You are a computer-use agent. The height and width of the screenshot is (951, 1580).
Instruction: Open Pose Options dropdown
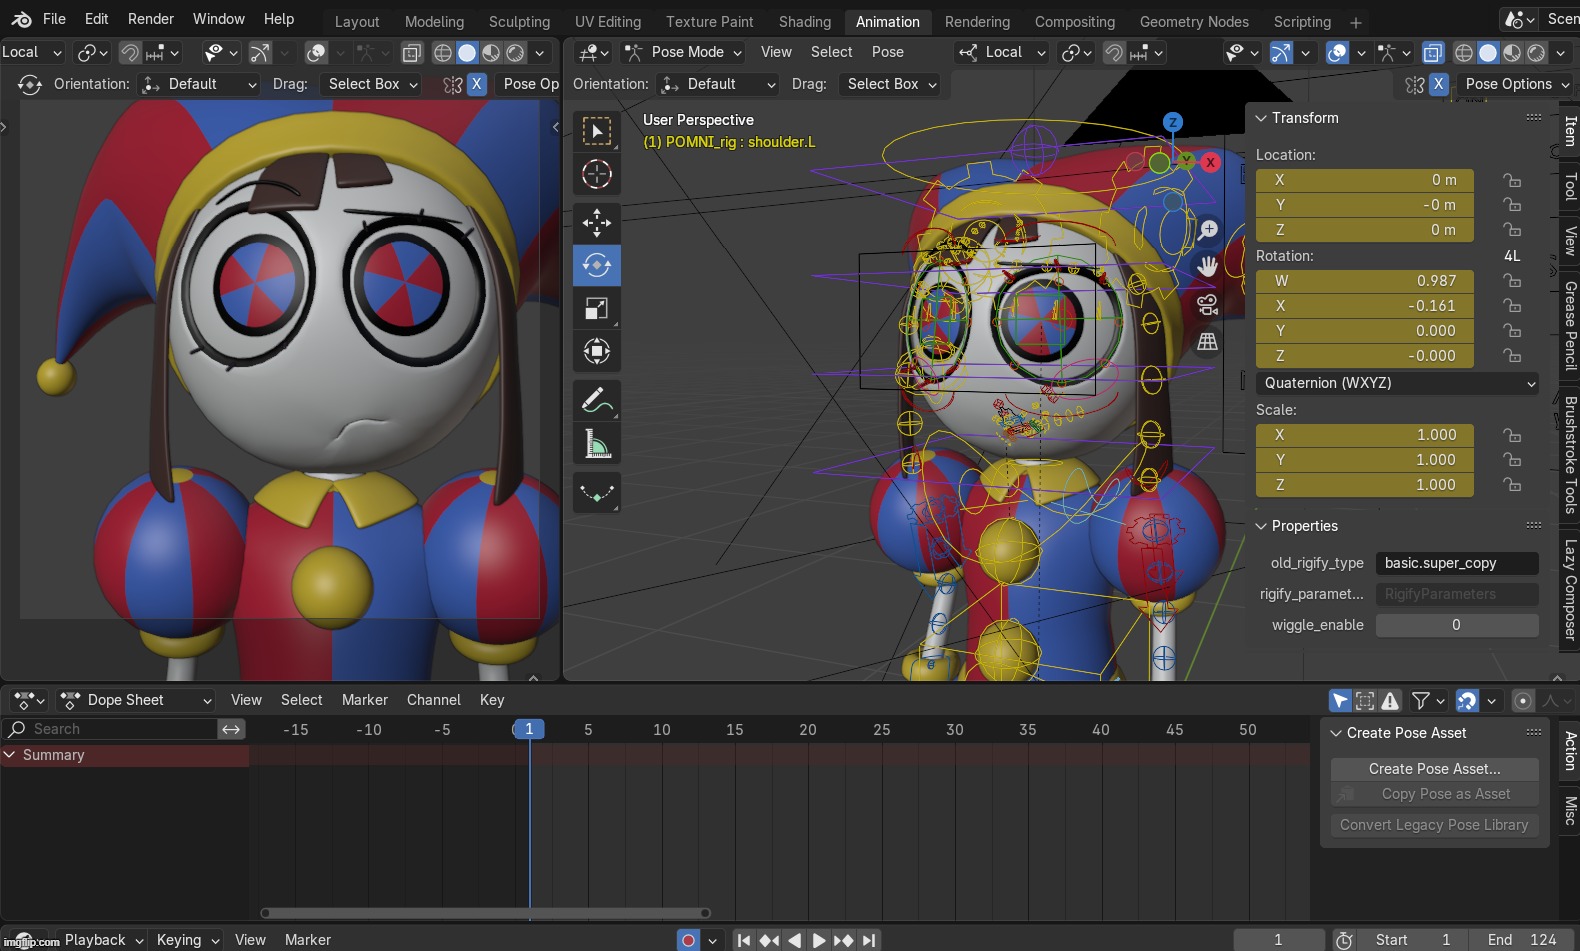coord(1514,84)
